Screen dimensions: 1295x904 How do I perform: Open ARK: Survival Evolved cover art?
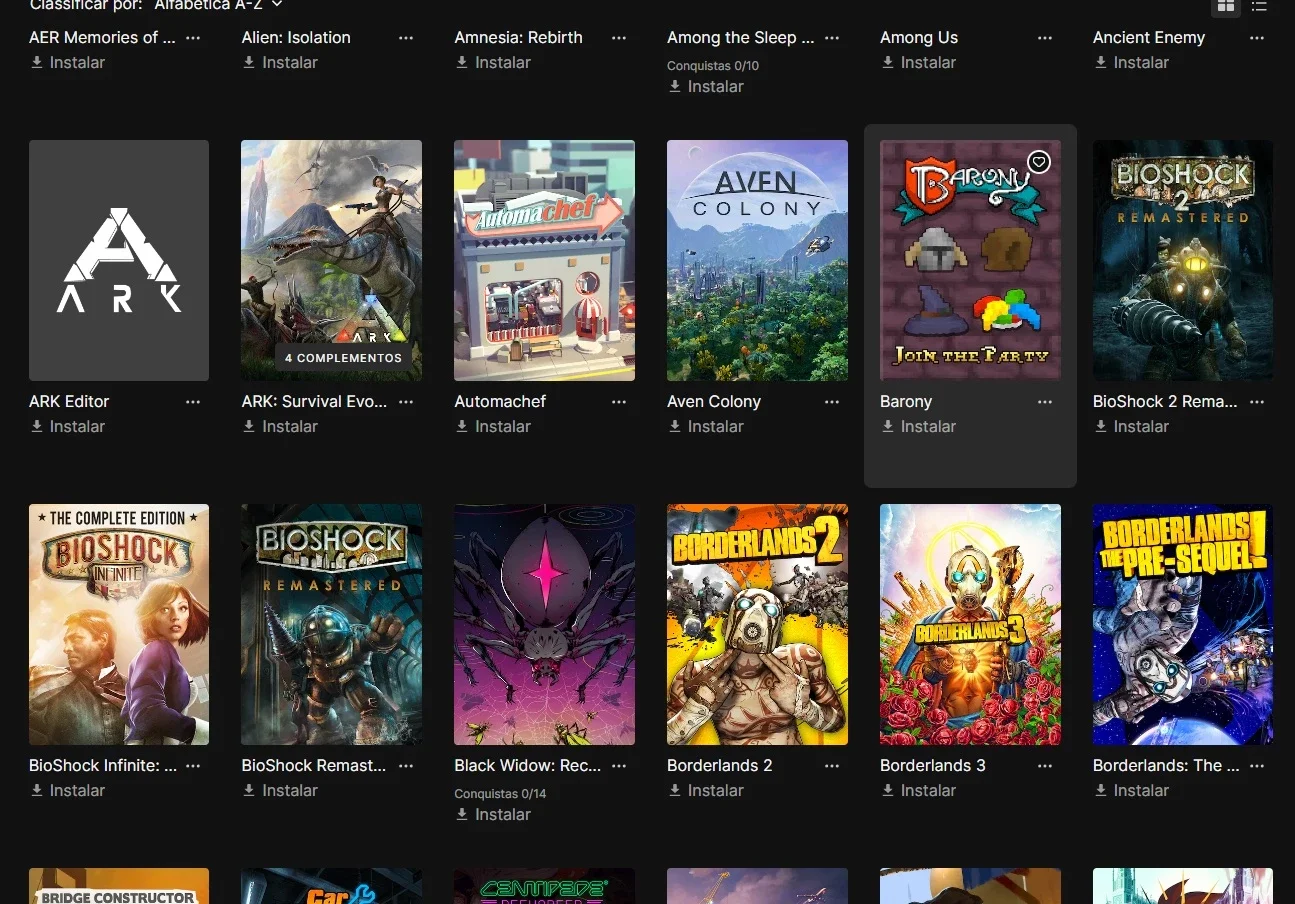(331, 260)
